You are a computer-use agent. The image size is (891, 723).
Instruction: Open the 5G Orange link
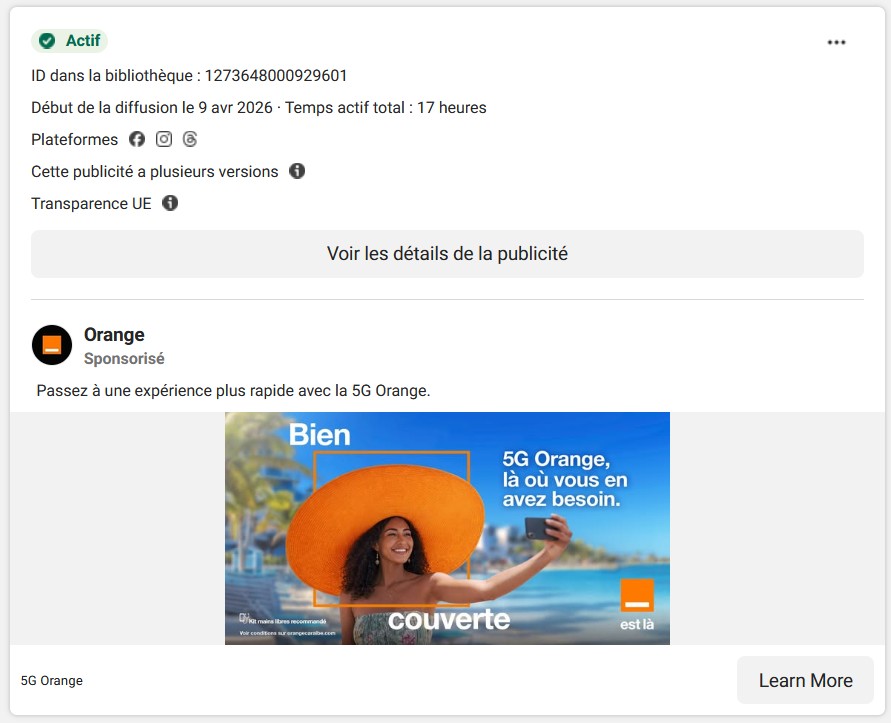pyautogui.click(x=52, y=680)
